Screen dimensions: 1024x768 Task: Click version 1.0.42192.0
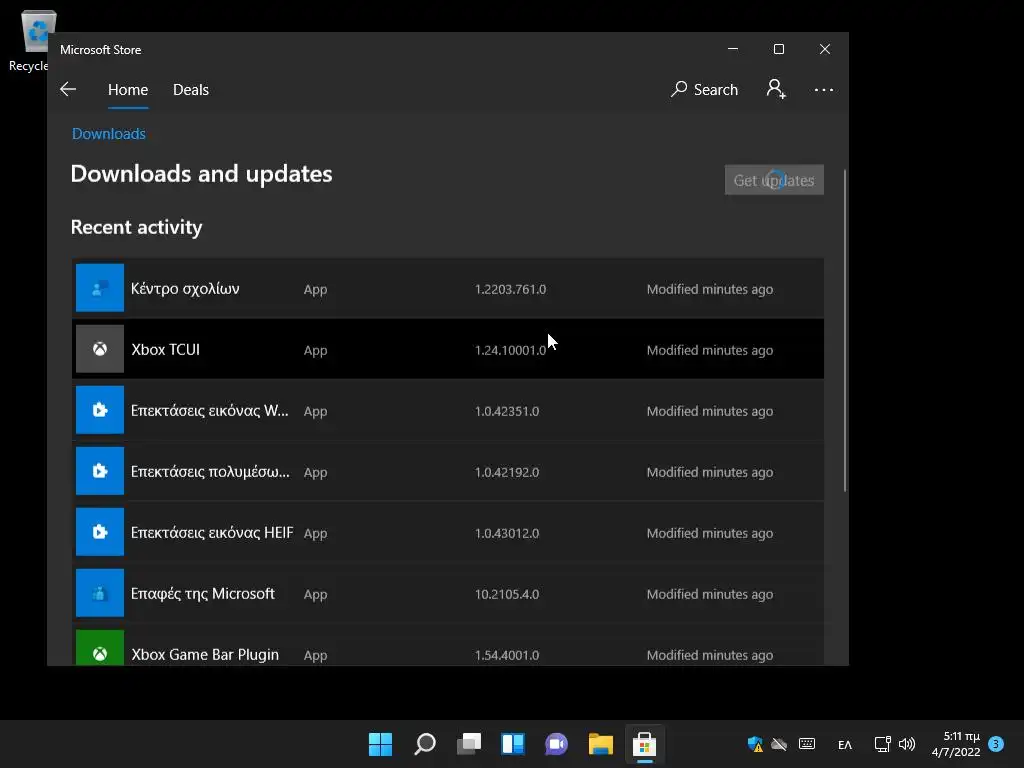click(507, 472)
